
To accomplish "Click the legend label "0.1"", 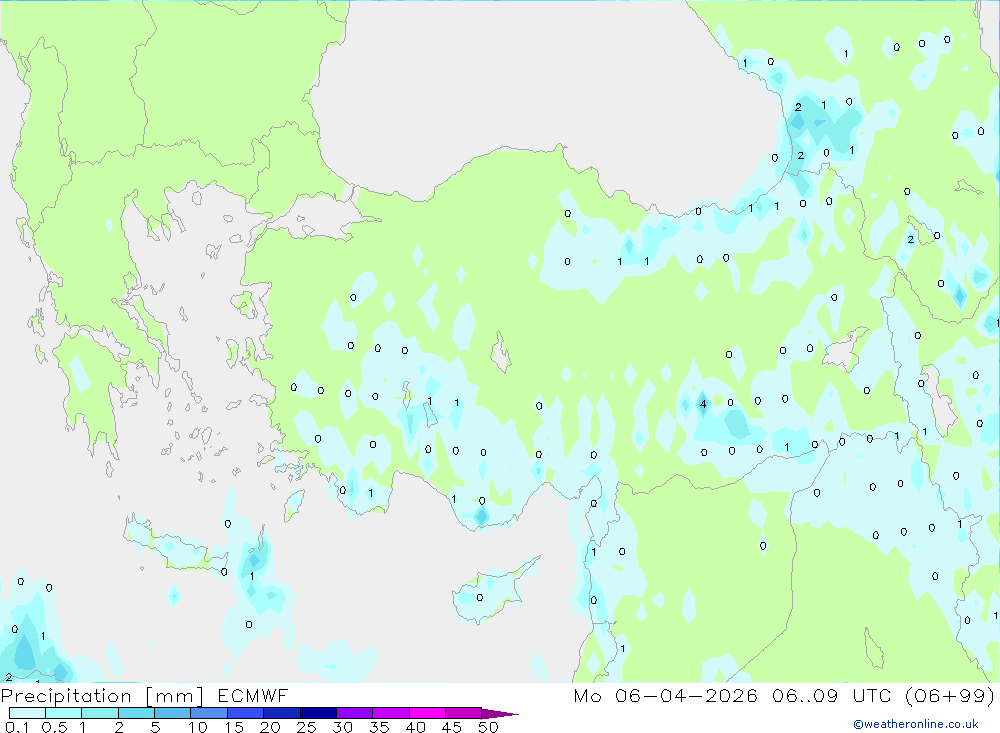I will point(17,727).
